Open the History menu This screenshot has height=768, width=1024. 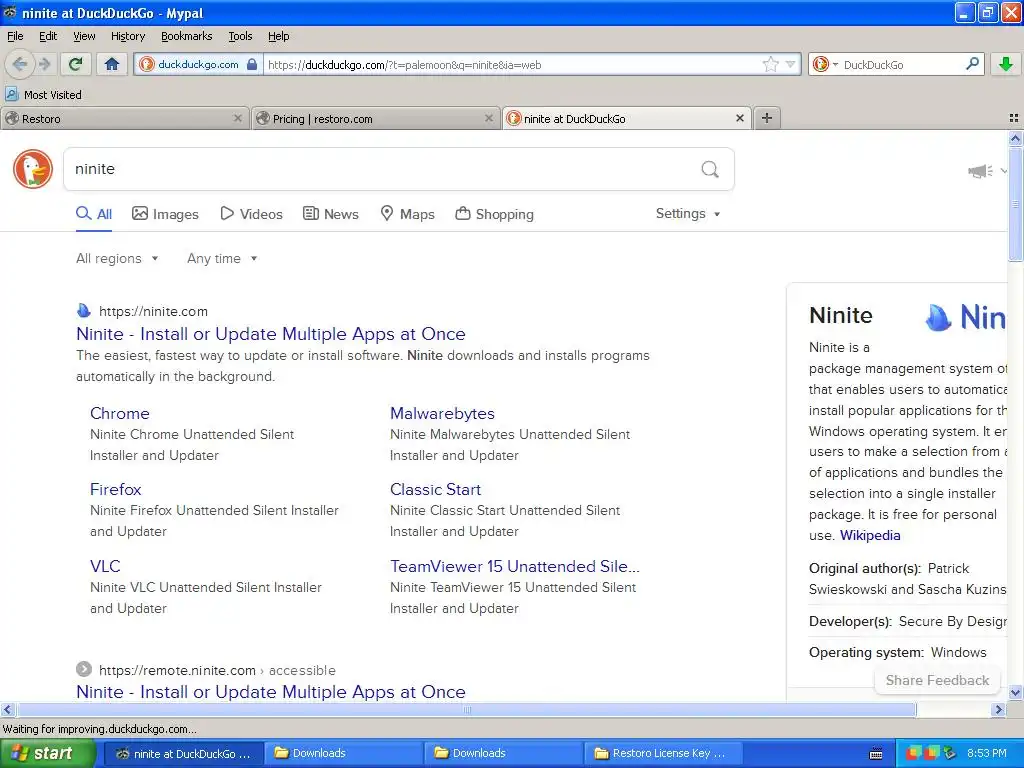tap(127, 36)
